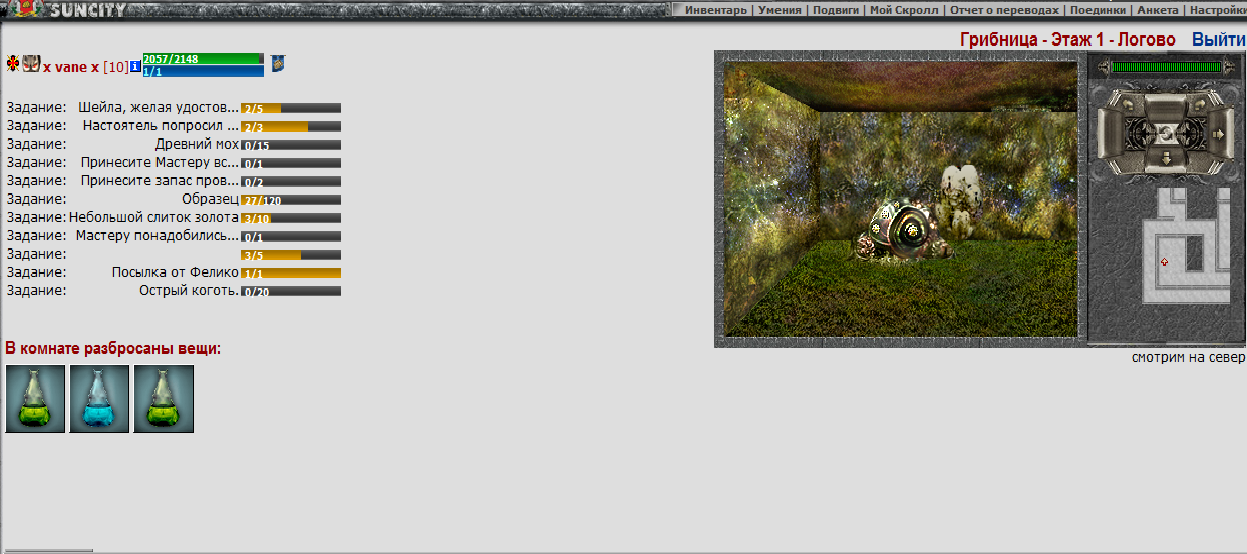Click the 2/3 quest progress bar
The image size is (1247, 554).
(291, 126)
